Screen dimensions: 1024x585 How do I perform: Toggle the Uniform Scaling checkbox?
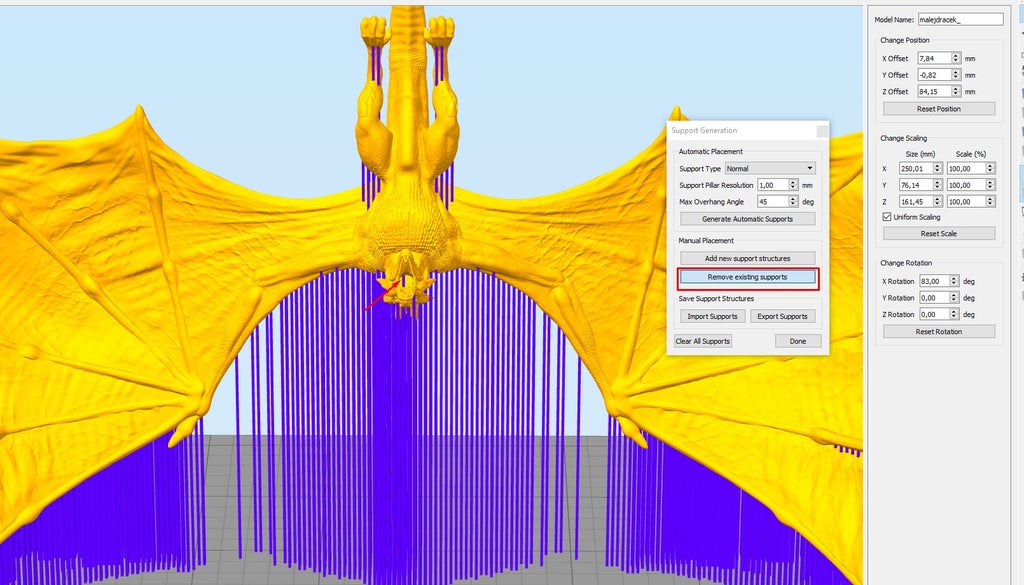point(887,217)
